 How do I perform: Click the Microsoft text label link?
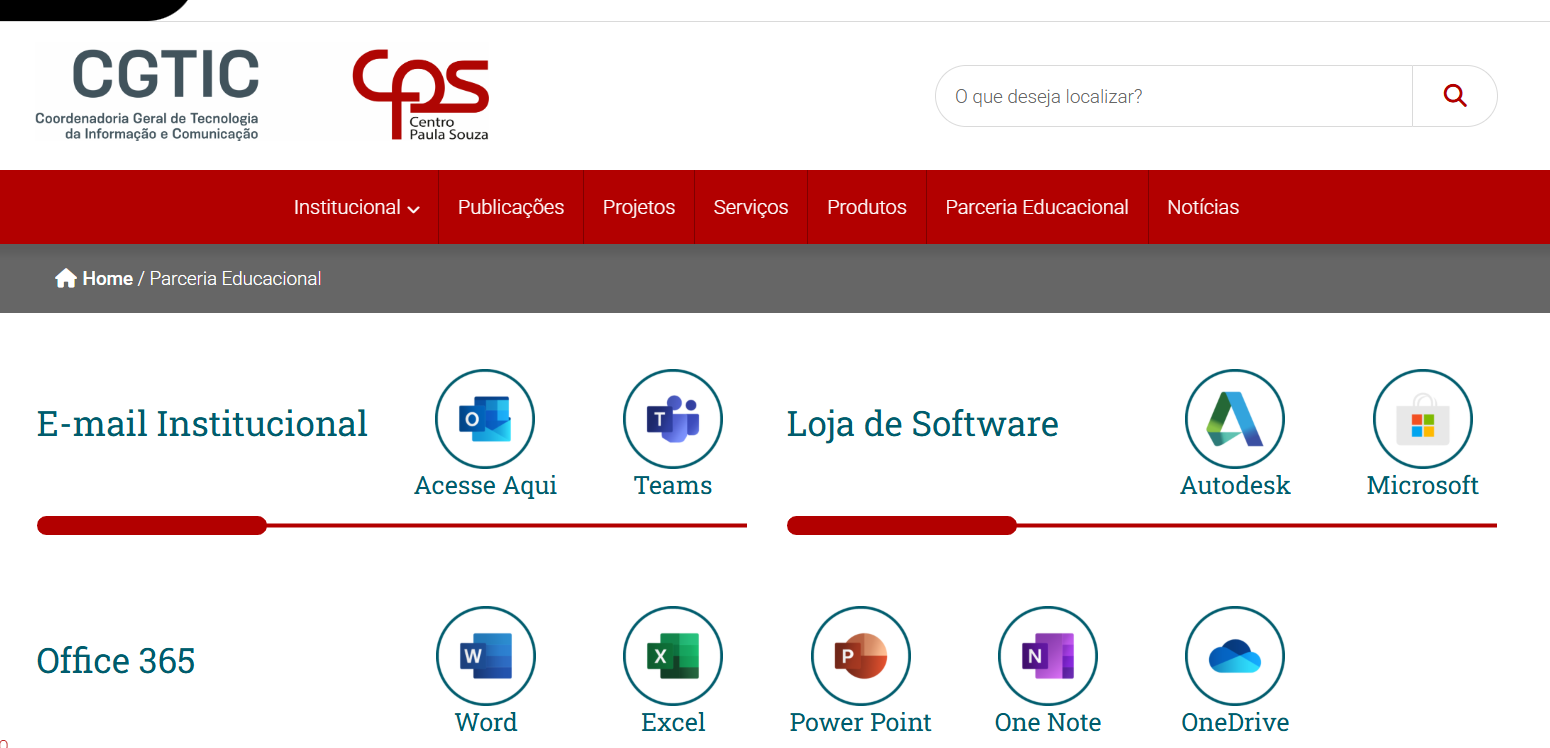pos(1423,486)
